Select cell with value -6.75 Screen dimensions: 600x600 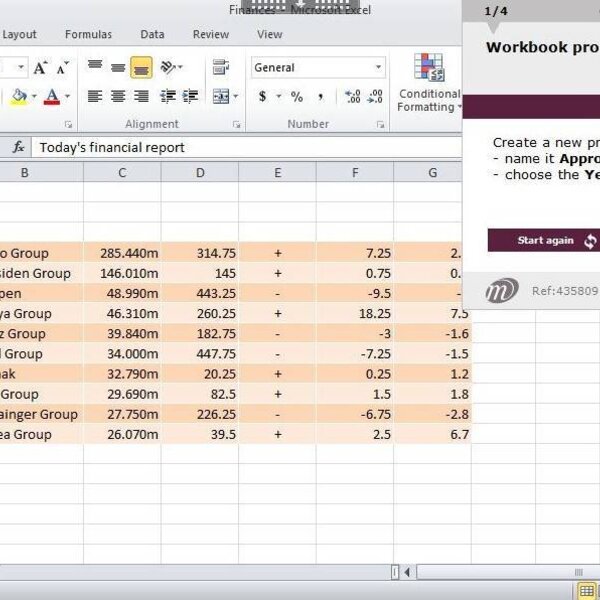tap(355, 414)
